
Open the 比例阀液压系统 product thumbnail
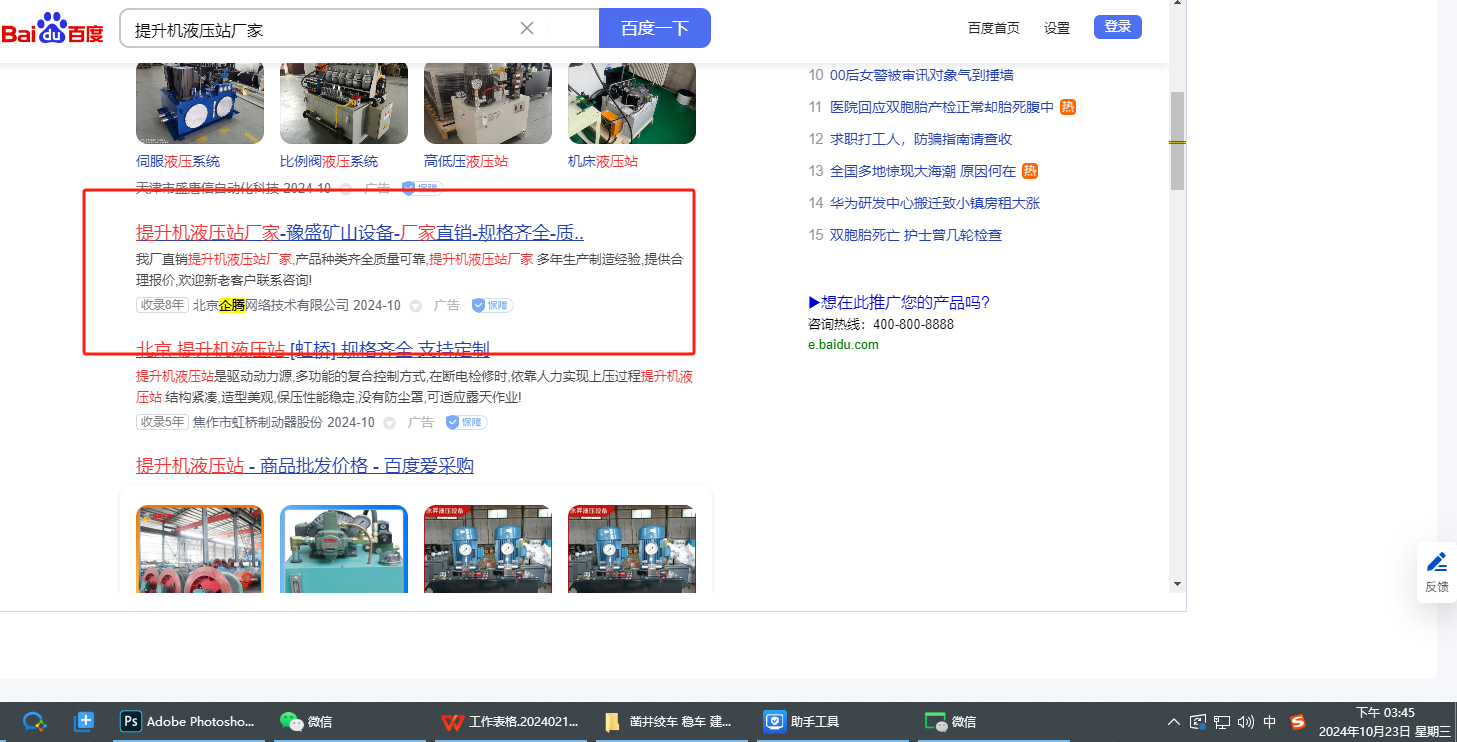[344, 103]
